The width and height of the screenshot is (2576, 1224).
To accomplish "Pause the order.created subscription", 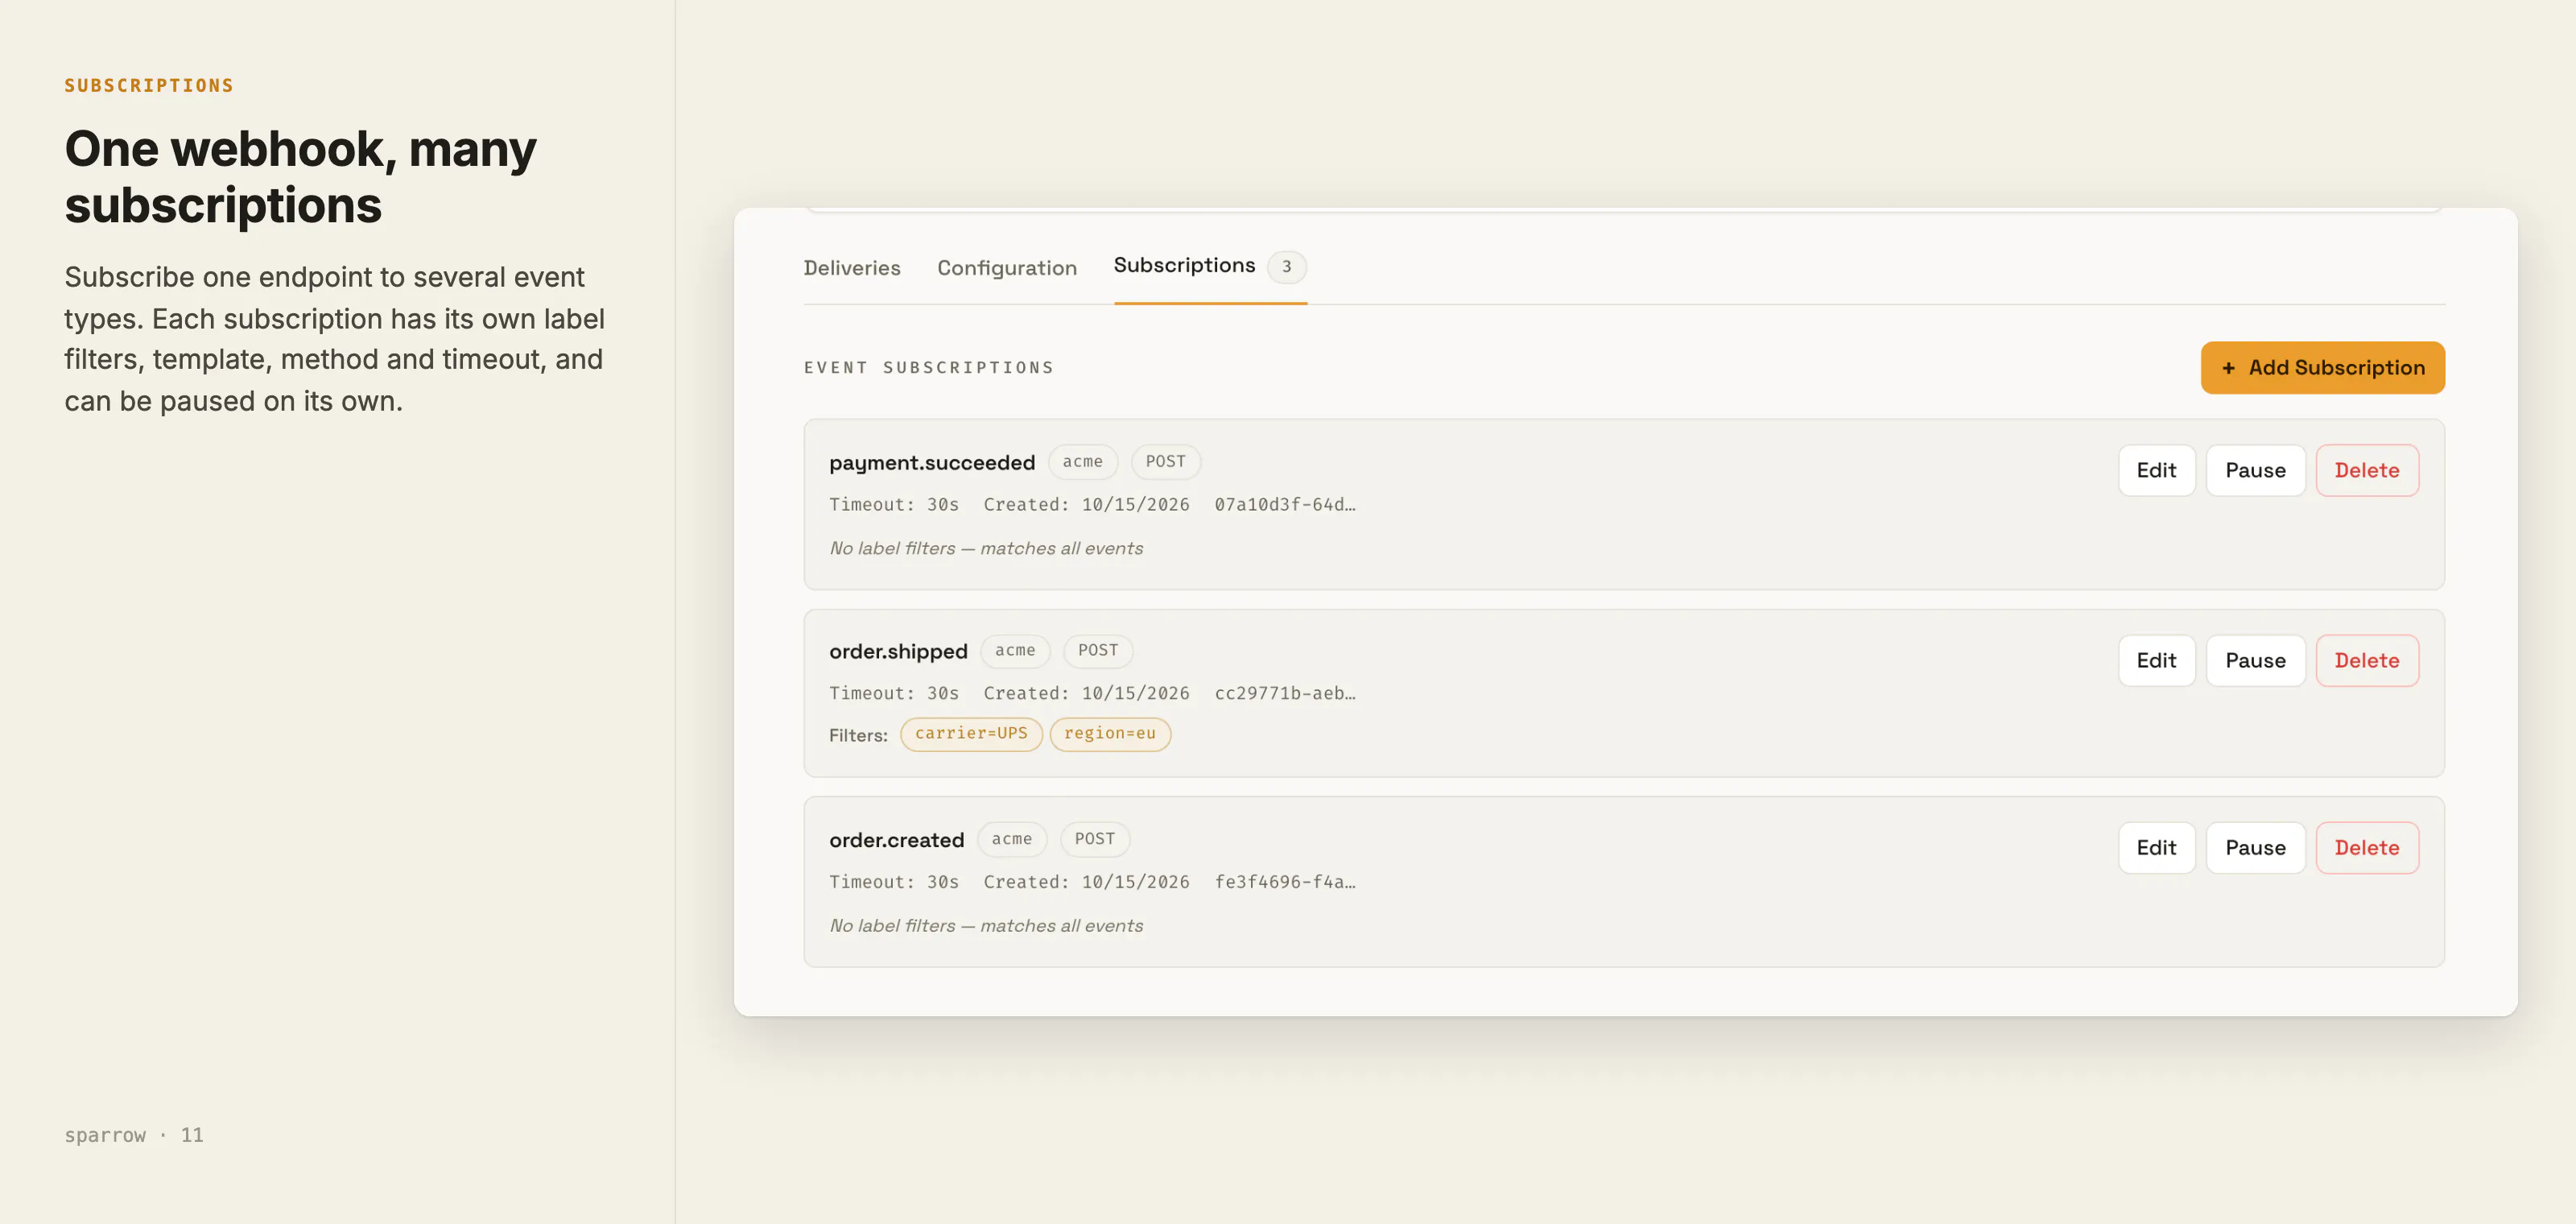I will [x=2255, y=847].
